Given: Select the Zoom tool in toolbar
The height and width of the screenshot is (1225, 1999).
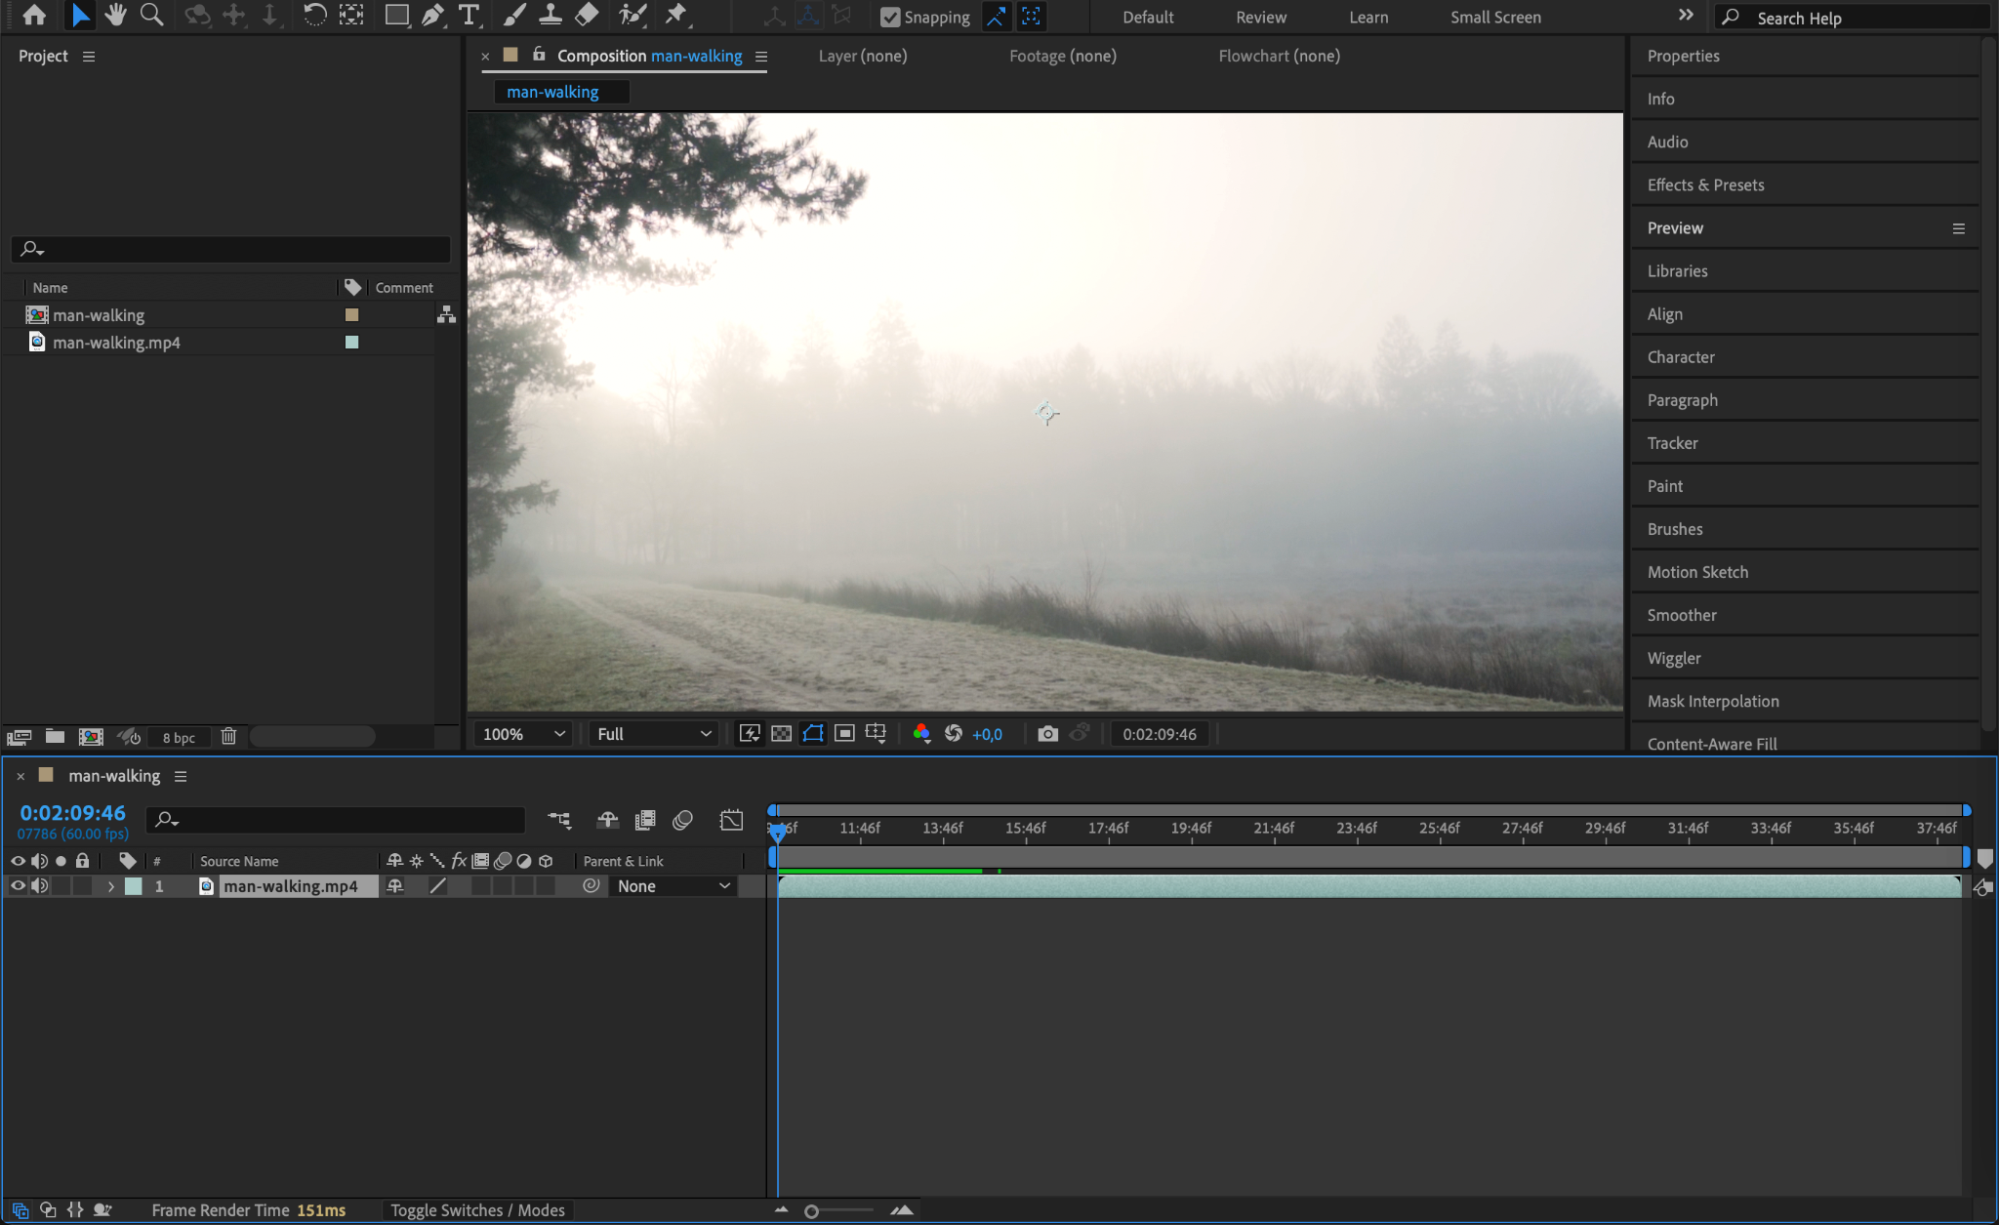Looking at the screenshot, I should pyautogui.click(x=152, y=15).
